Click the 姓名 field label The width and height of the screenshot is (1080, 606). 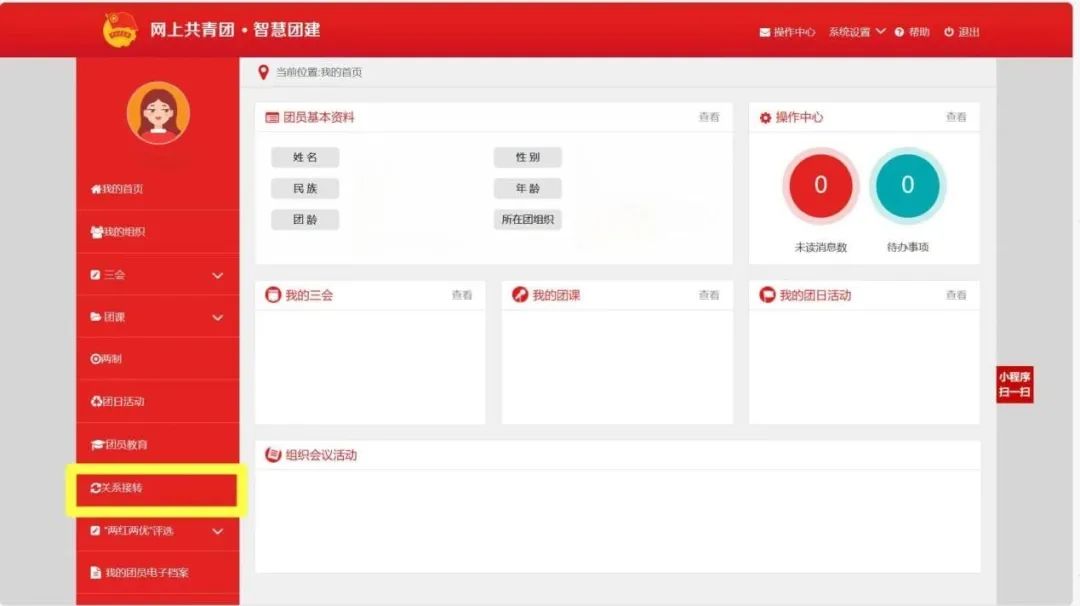(x=305, y=158)
